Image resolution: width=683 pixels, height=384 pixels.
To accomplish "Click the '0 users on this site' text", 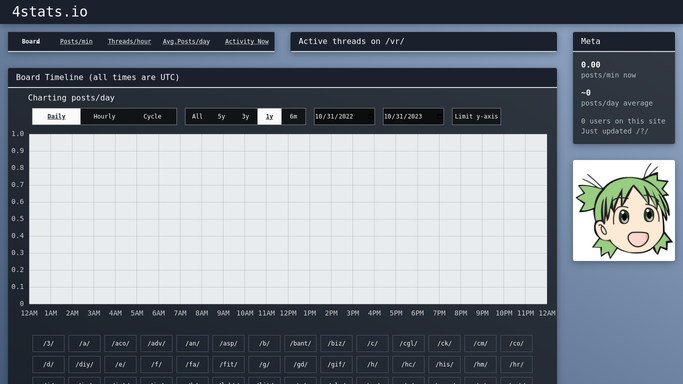I will click(x=623, y=121).
